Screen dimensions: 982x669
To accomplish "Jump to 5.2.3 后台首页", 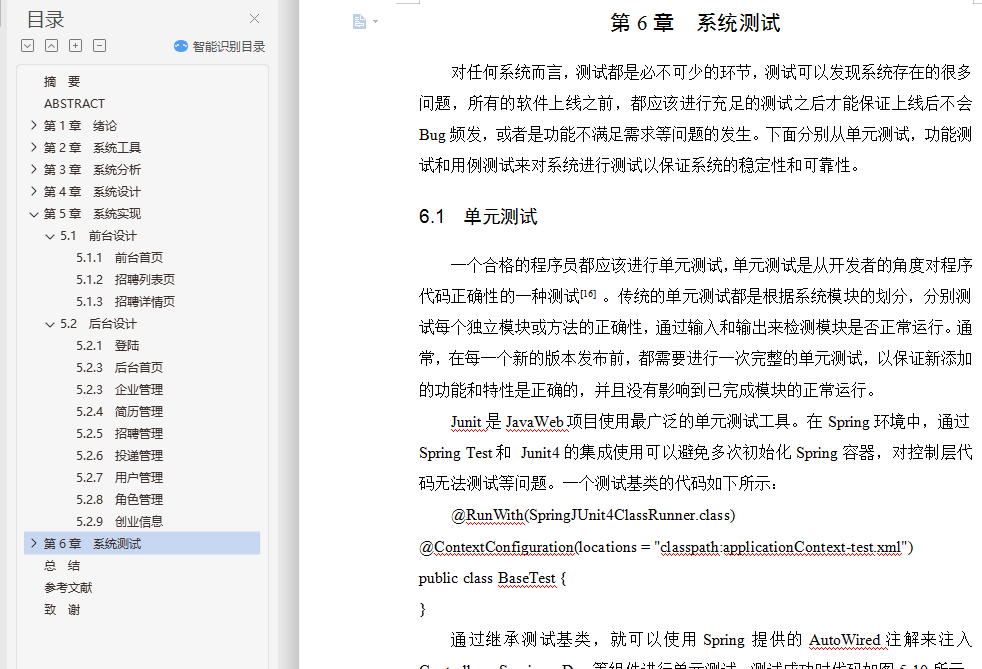I will [x=120, y=367].
